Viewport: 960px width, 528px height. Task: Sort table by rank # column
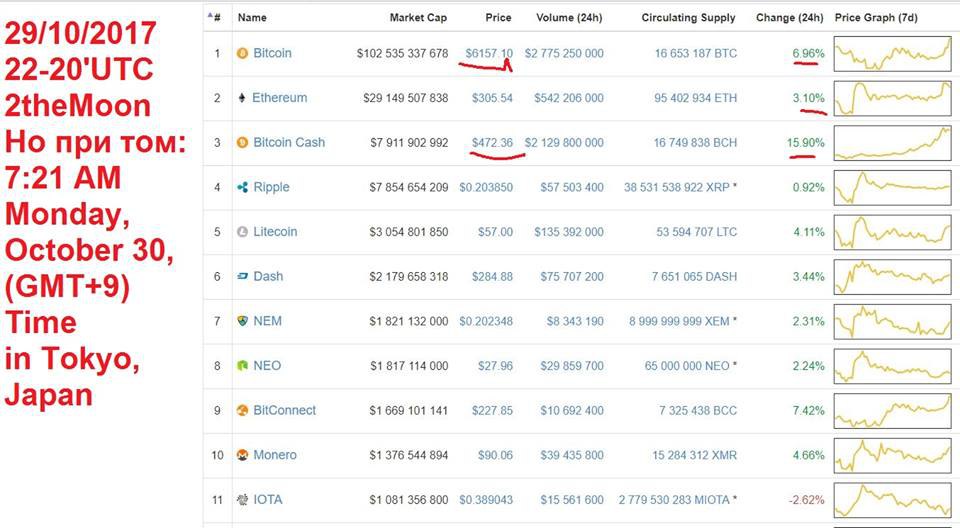[215, 18]
